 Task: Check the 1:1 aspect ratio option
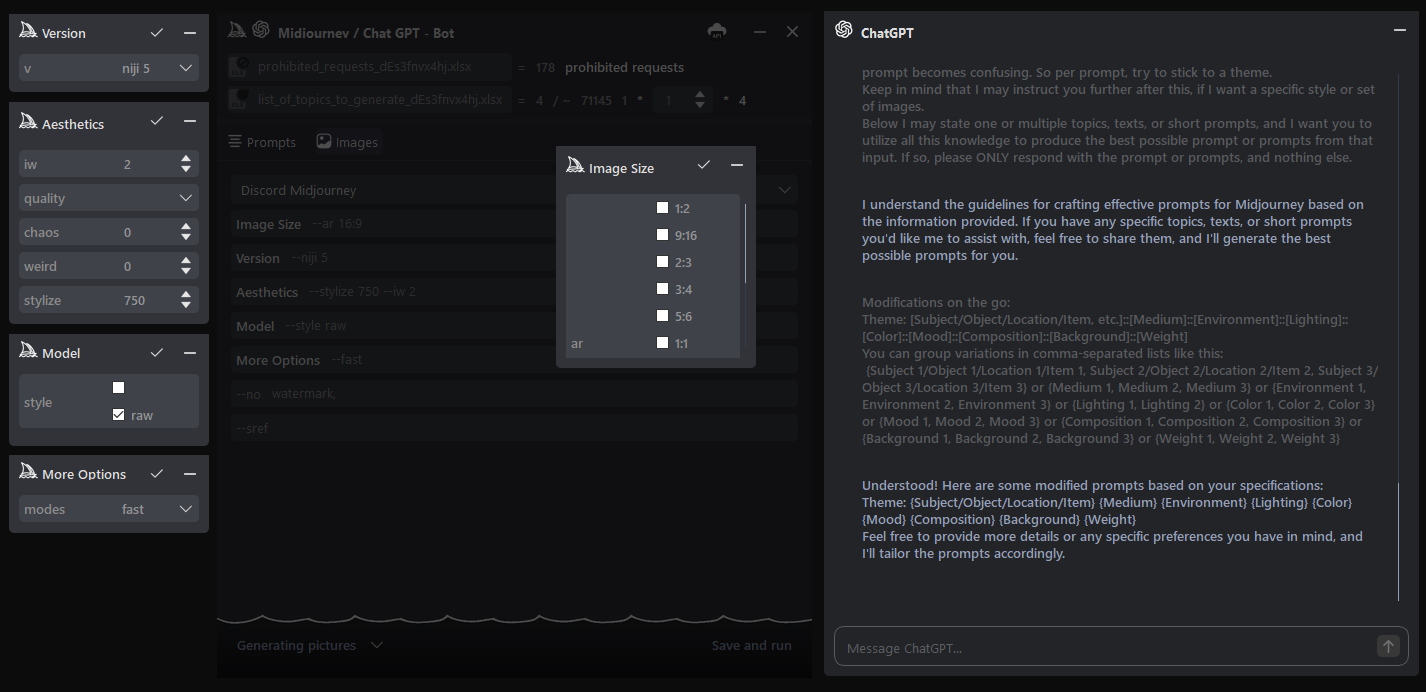662,343
